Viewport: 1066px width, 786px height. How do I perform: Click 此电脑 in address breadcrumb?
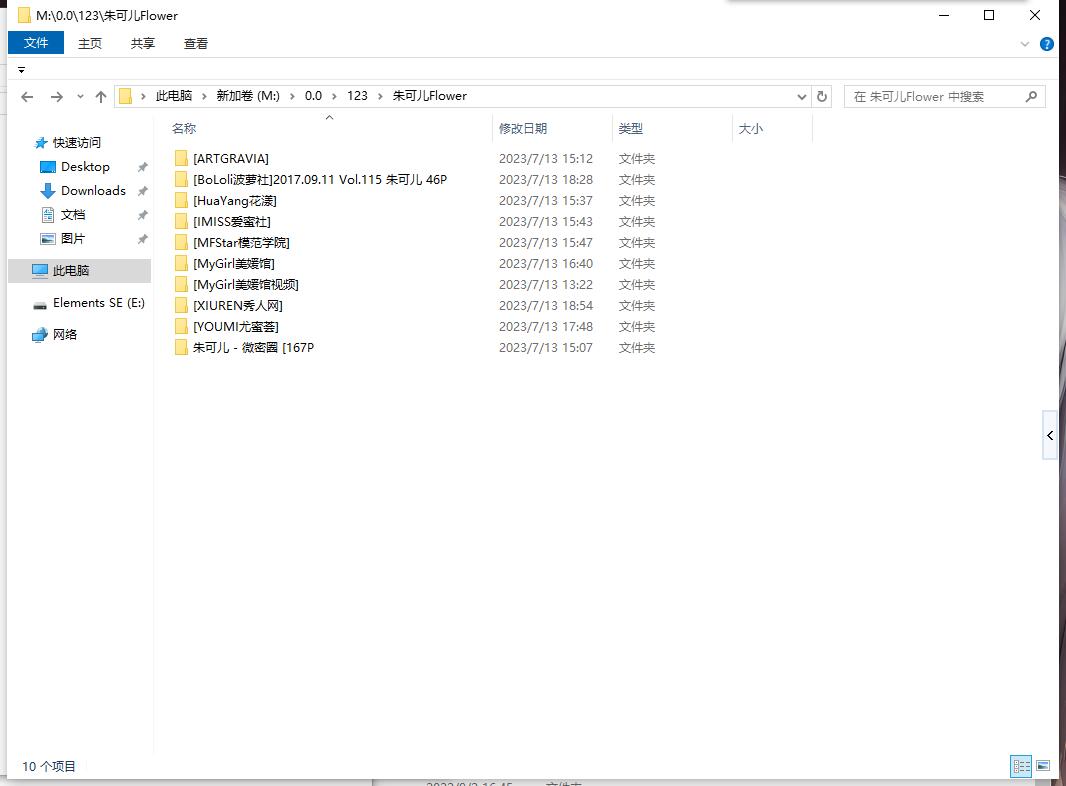tap(174, 96)
